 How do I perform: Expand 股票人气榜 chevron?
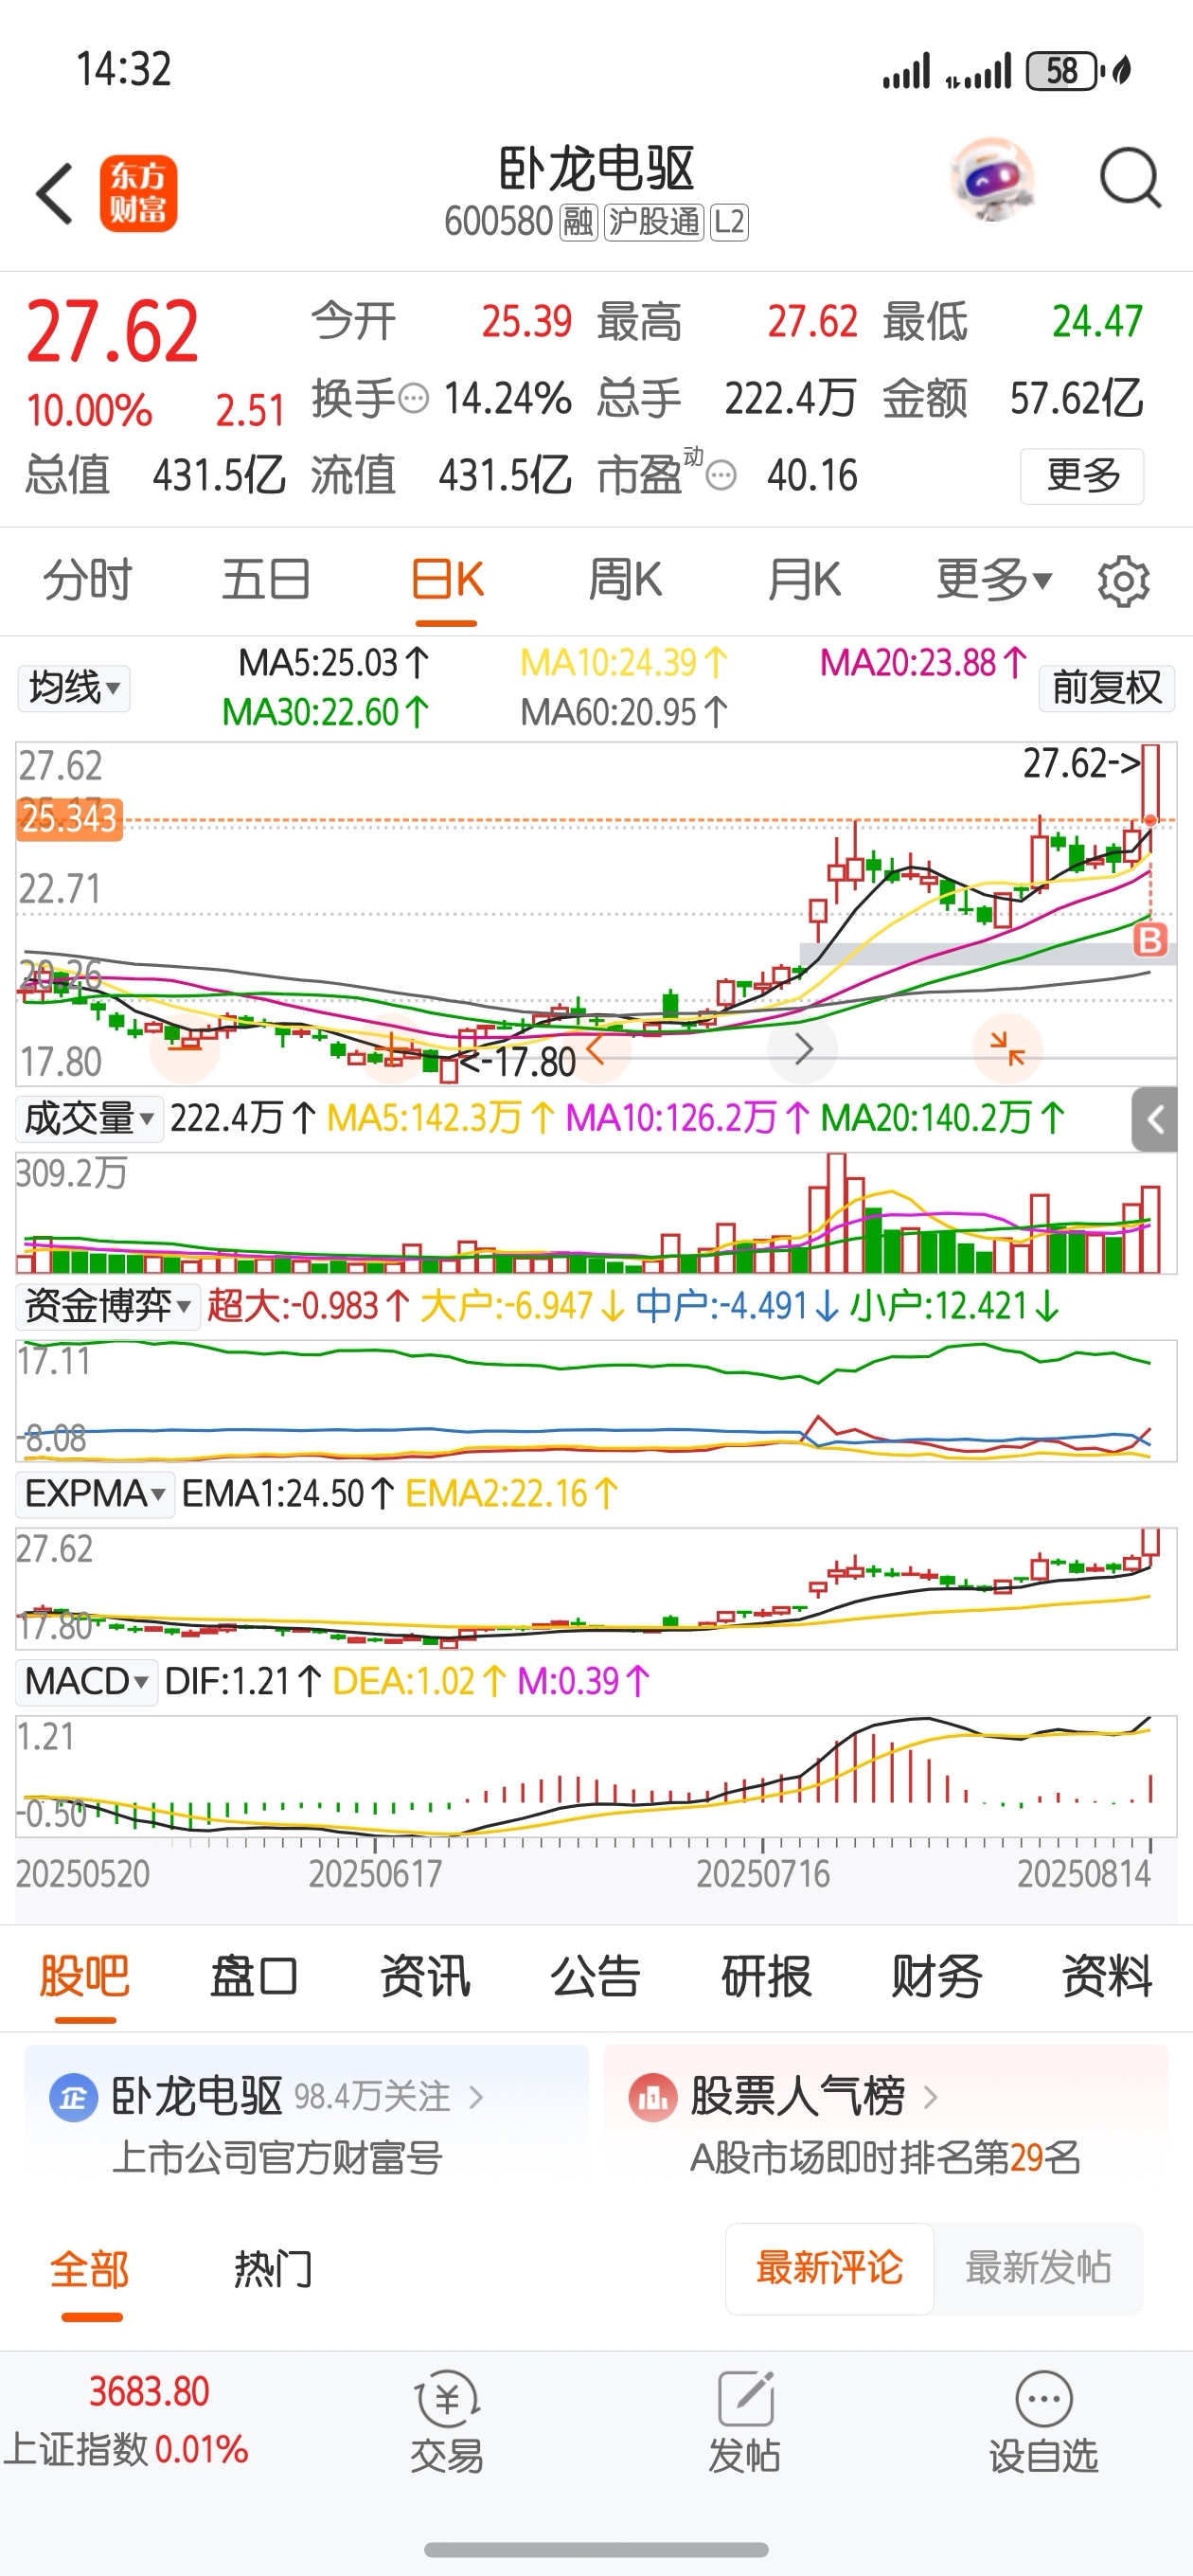point(930,2097)
